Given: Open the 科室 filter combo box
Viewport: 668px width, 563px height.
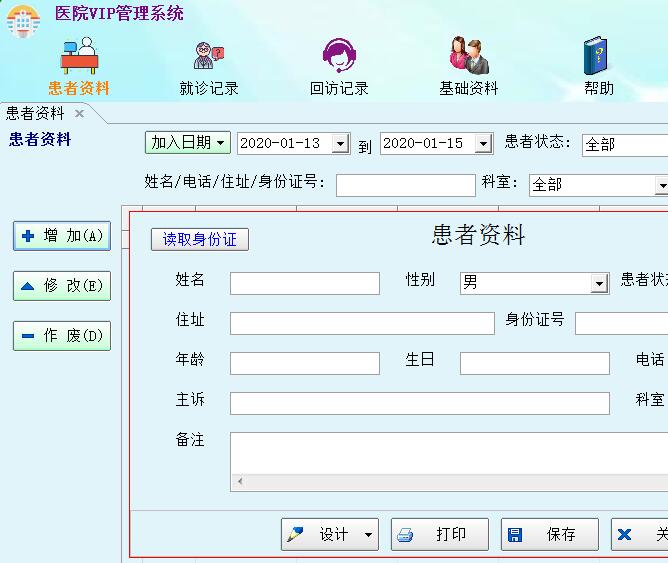Looking at the screenshot, I should tap(598, 185).
